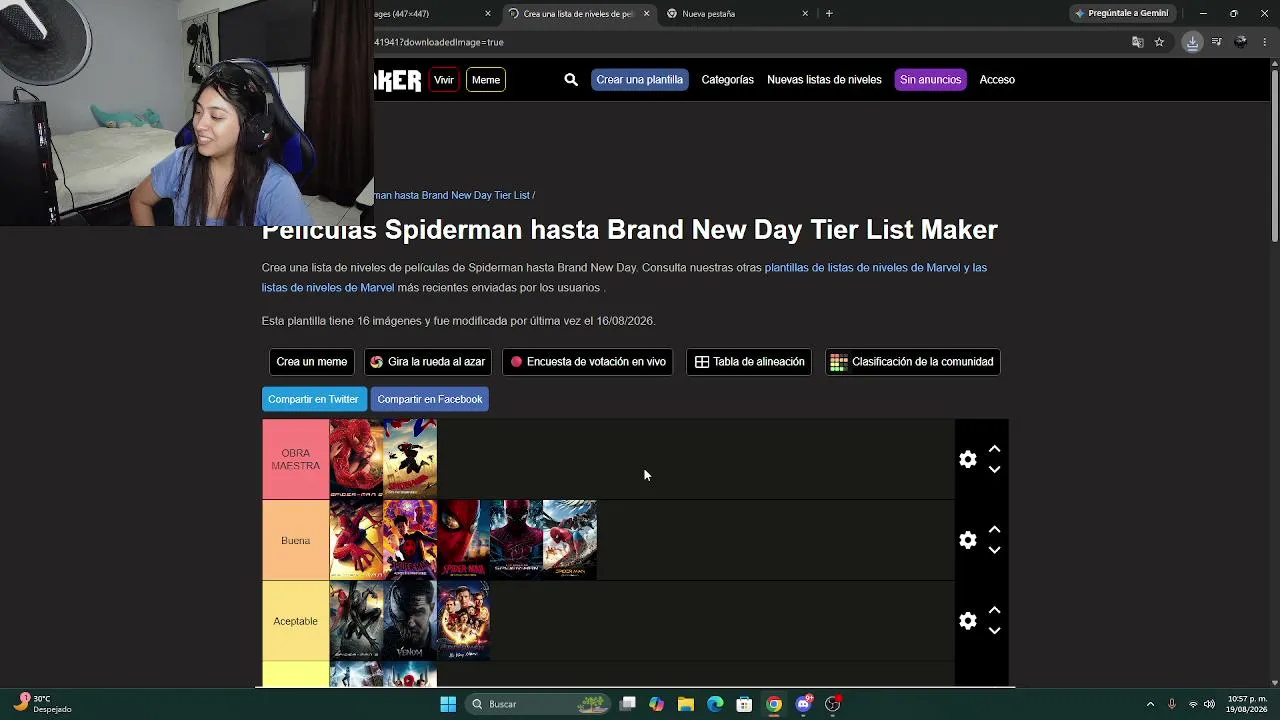Bookmark this page with the star icon
Viewport: 1280px width, 720px height.
1159,42
